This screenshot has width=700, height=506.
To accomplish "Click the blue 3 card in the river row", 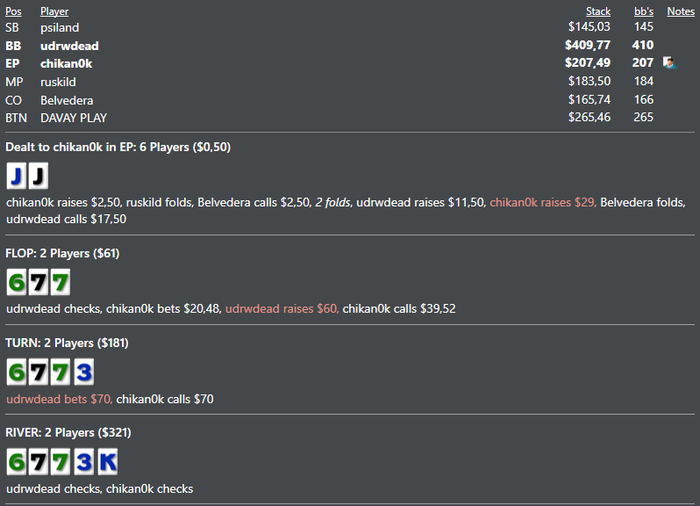I will click(83, 462).
